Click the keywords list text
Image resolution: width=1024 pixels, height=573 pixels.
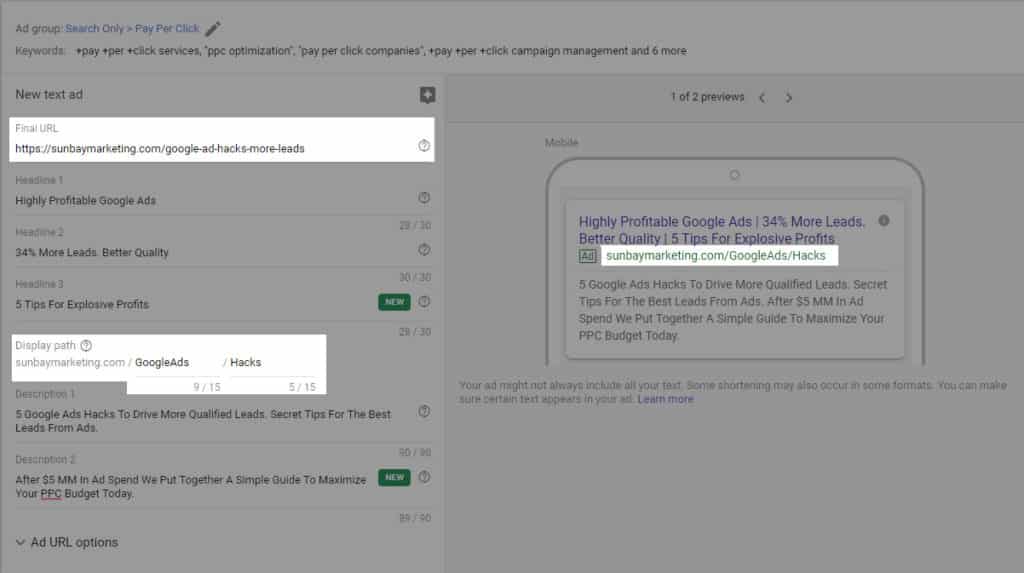[381, 51]
